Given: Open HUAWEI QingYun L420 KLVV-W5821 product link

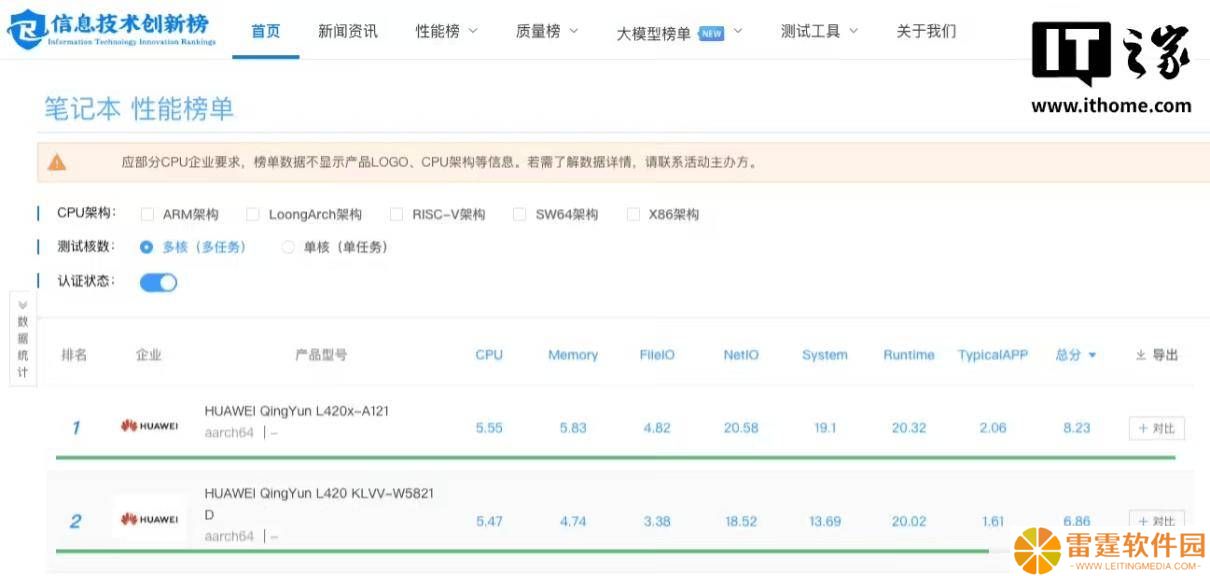Looking at the screenshot, I should click(x=319, y=503).
